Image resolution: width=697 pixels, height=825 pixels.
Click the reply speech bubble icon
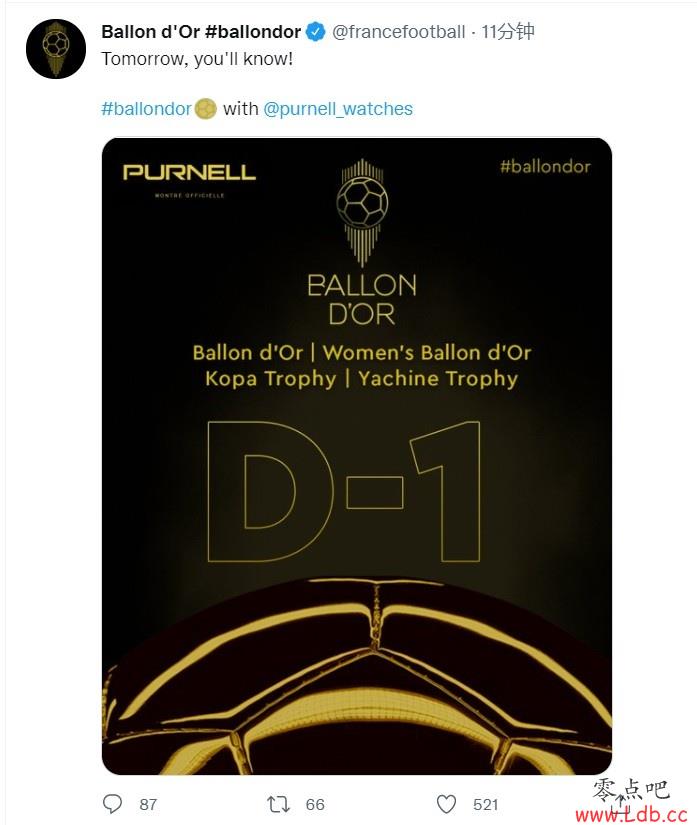(x=112, y=803)
